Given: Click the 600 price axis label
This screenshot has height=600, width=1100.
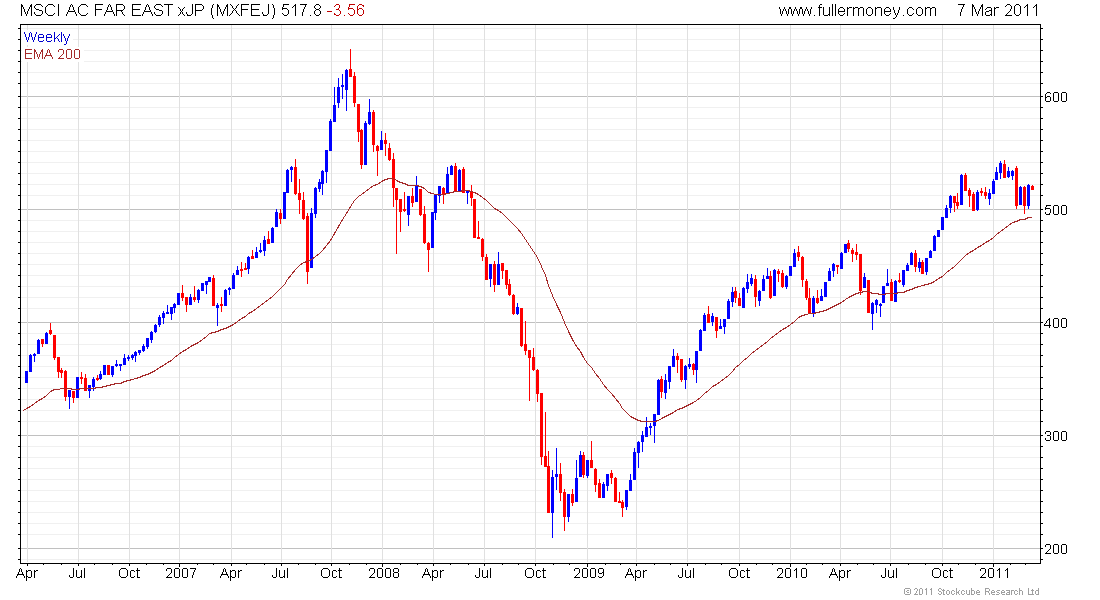Looking at the screenshot, I should point(1056,98).
